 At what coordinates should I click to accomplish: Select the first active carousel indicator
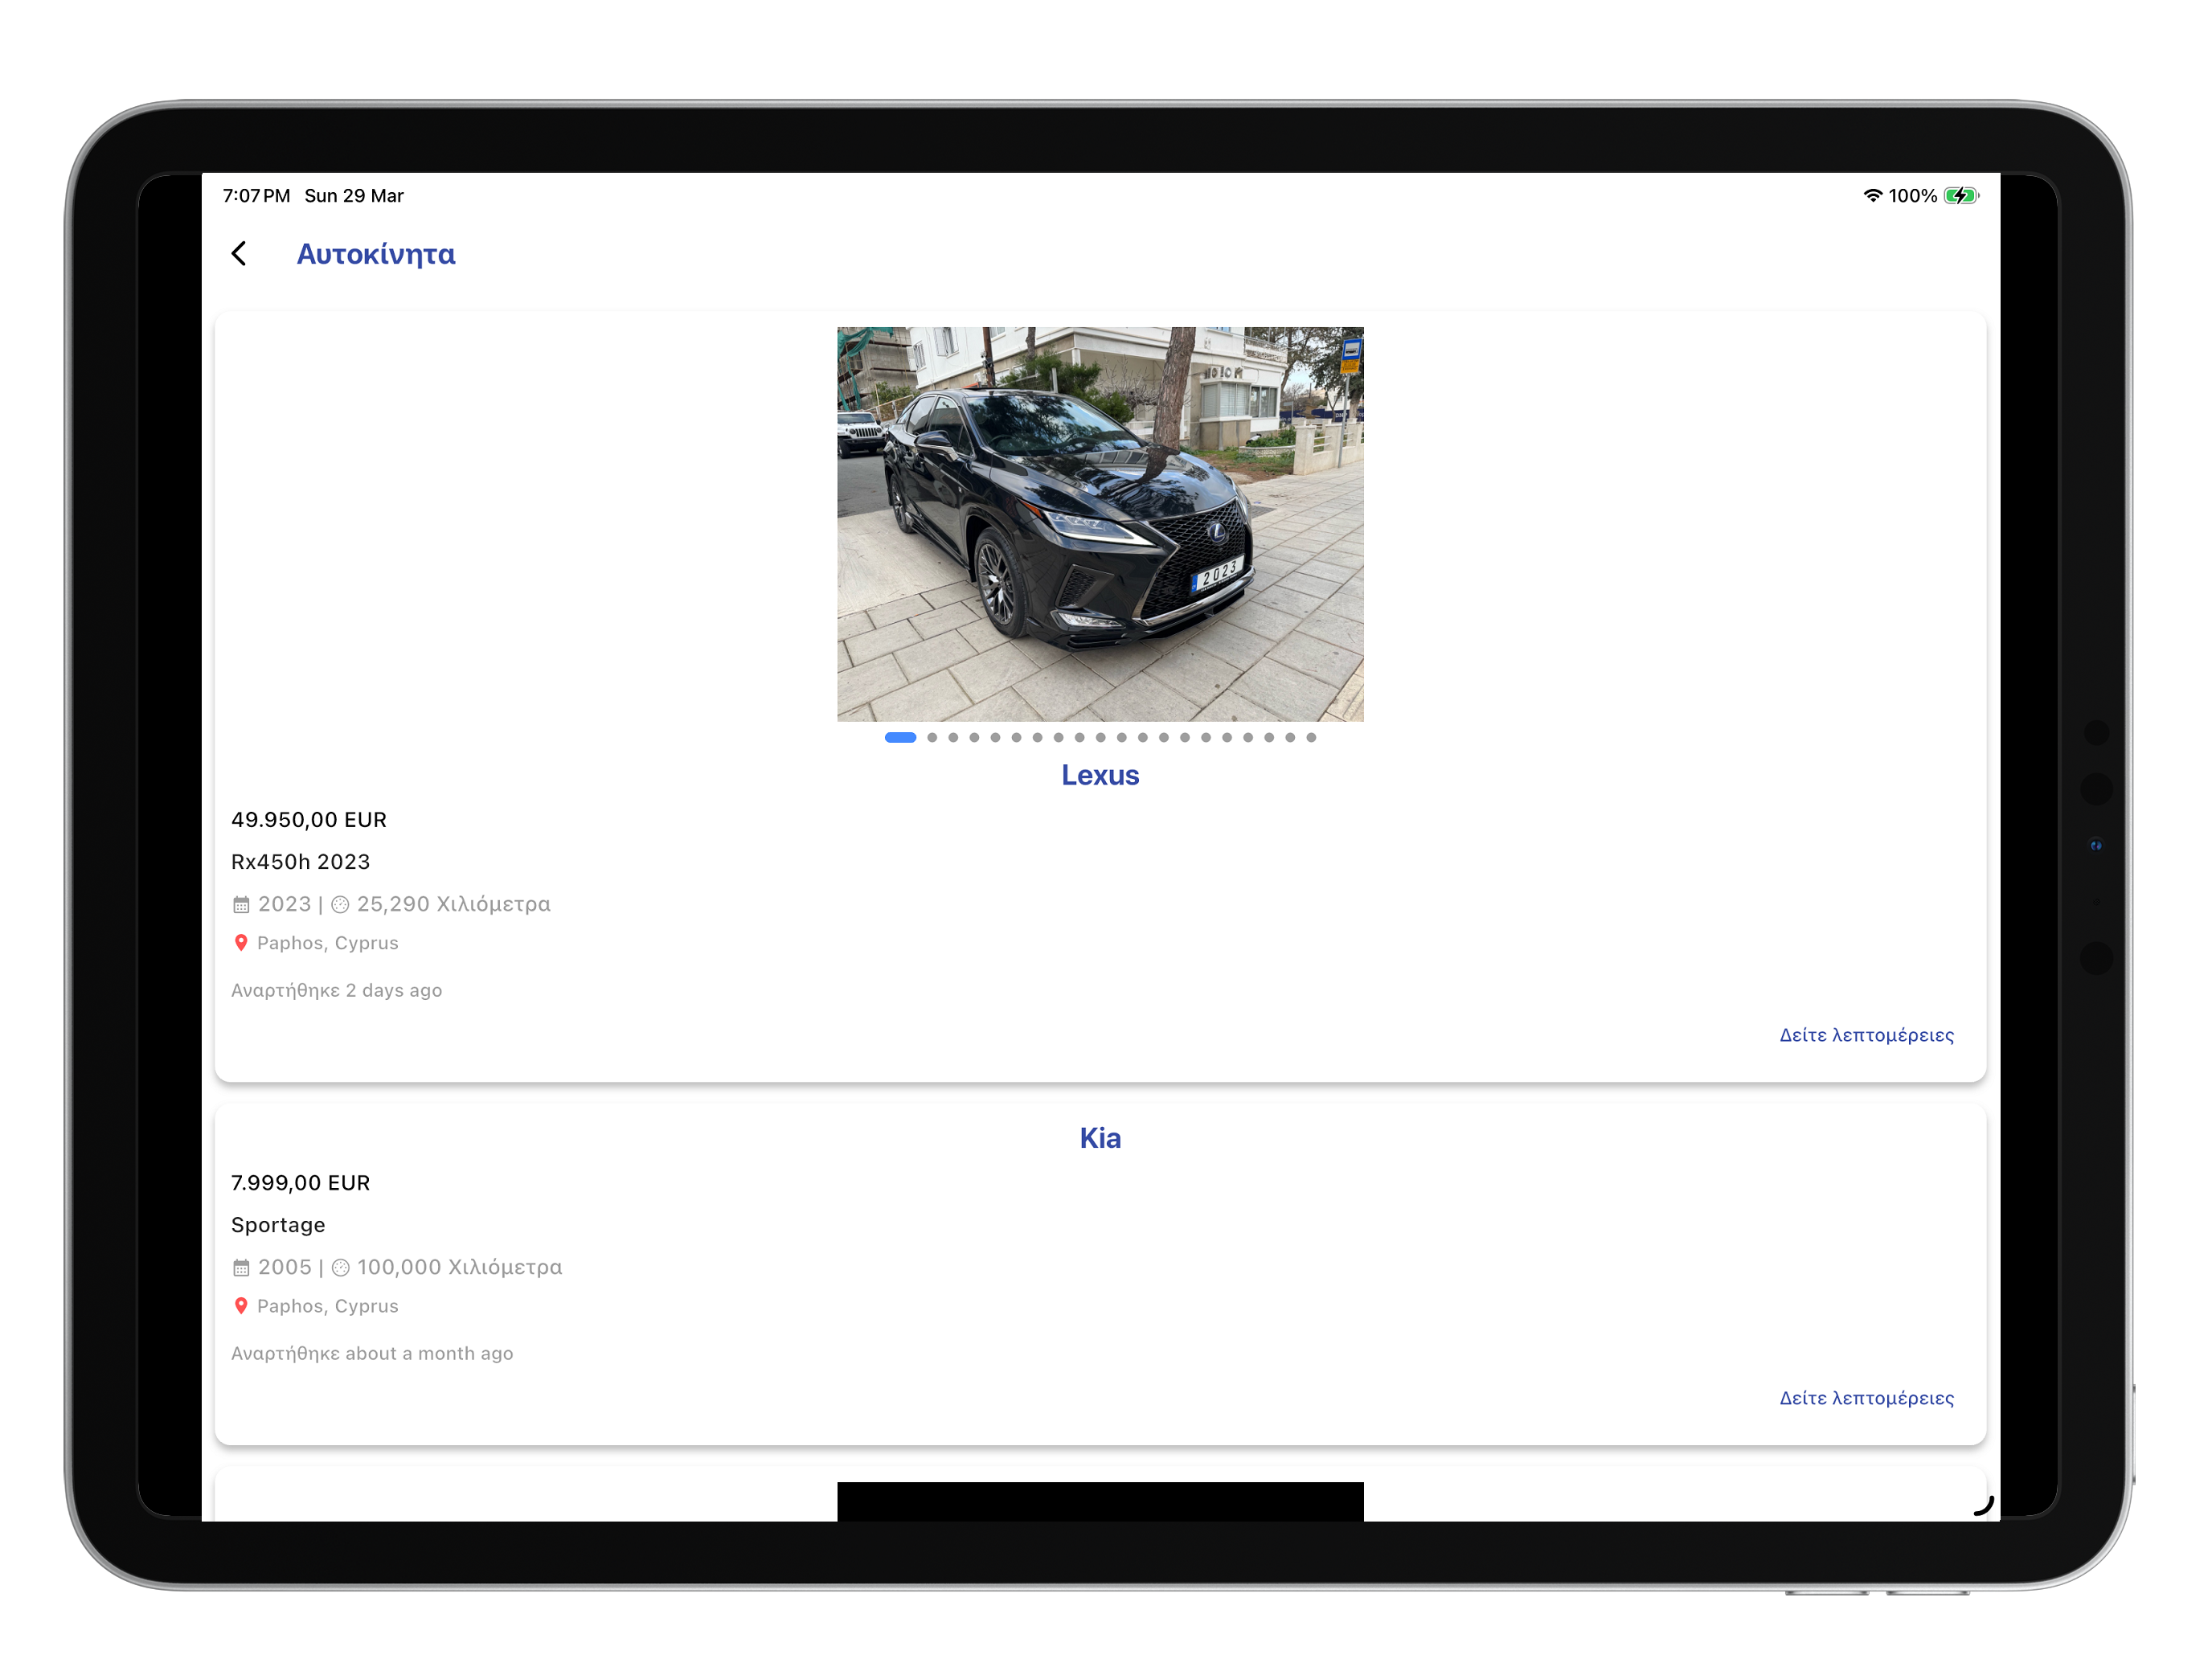(x=900, y=738)
